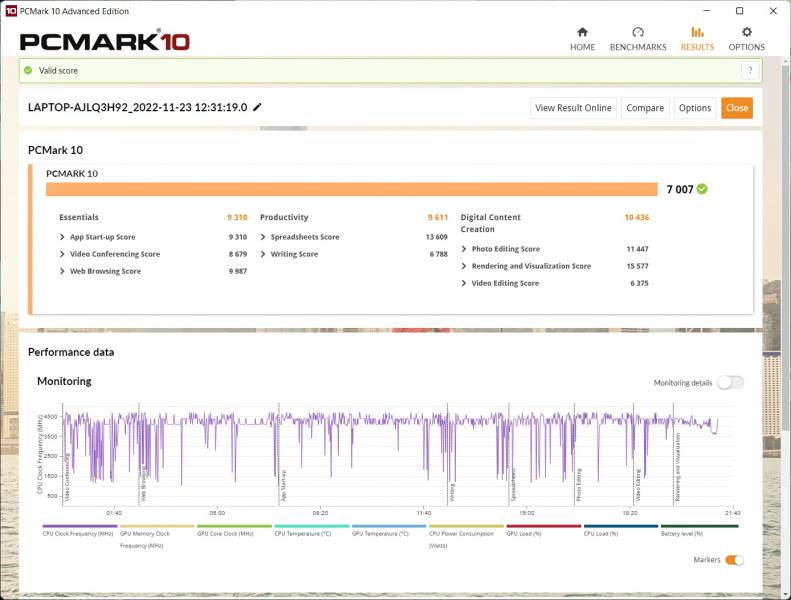Click the Performance data heading
The height and width of the screenshot is (600, 791).
coord(71,352)
